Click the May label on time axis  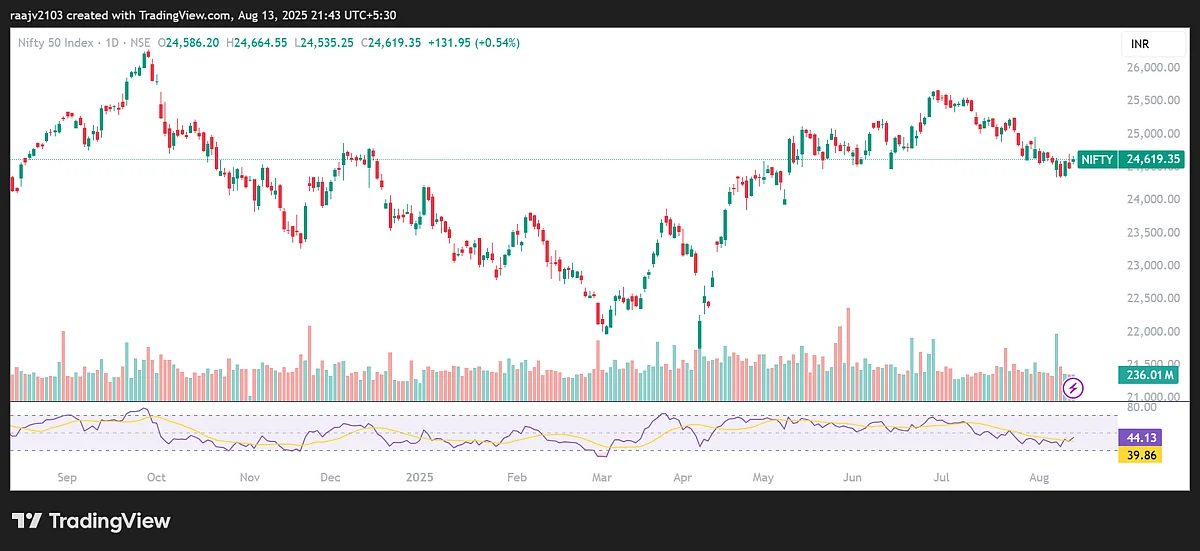764,478
